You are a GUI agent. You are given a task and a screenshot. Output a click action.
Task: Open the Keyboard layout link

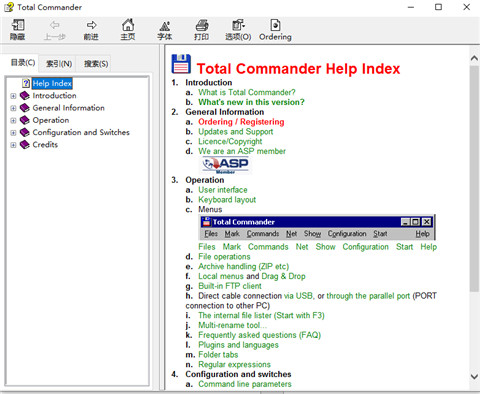(227, 200)
